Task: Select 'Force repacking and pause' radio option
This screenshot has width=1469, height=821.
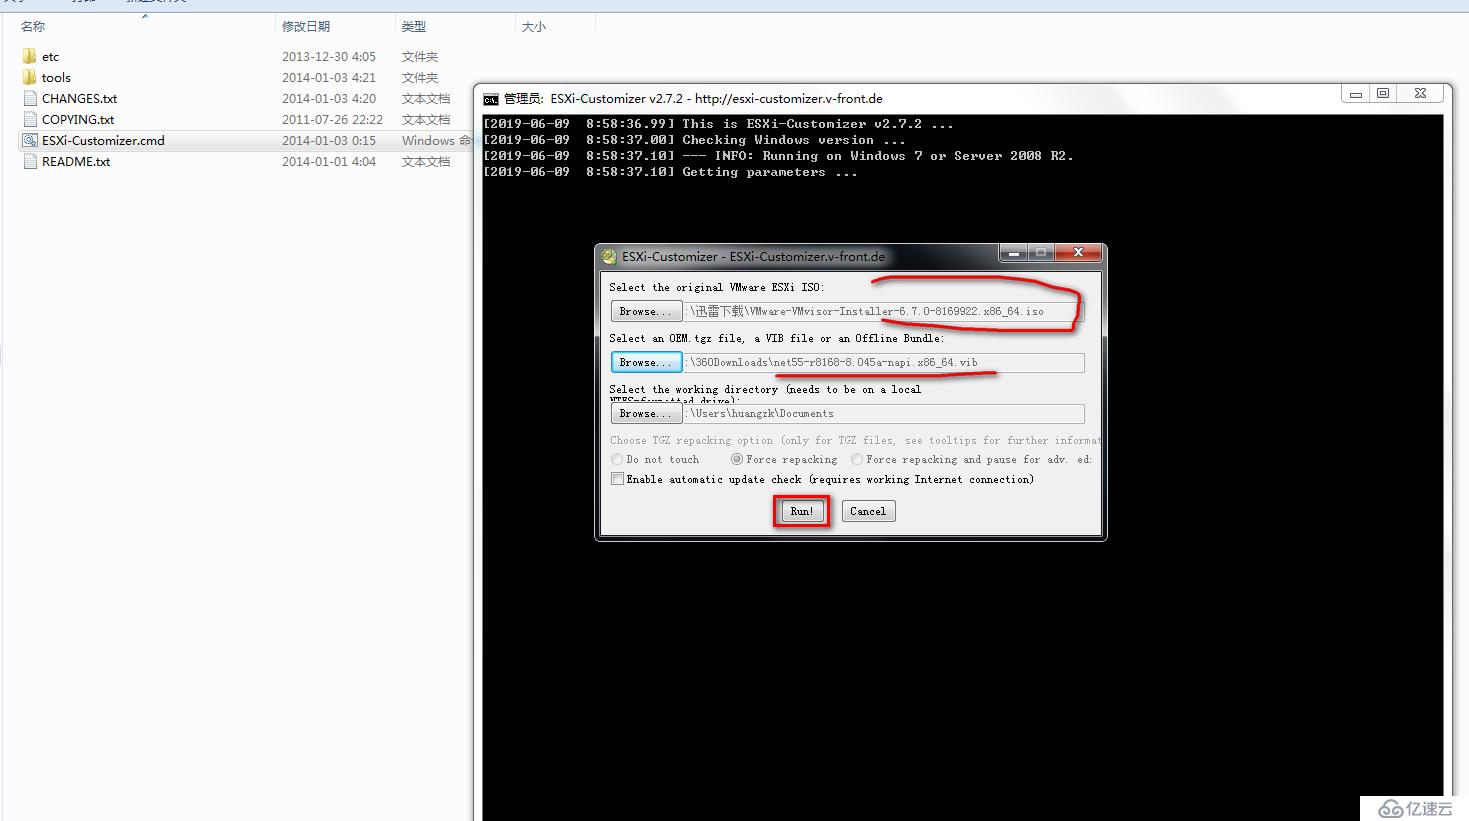Action: pos(857,459)
